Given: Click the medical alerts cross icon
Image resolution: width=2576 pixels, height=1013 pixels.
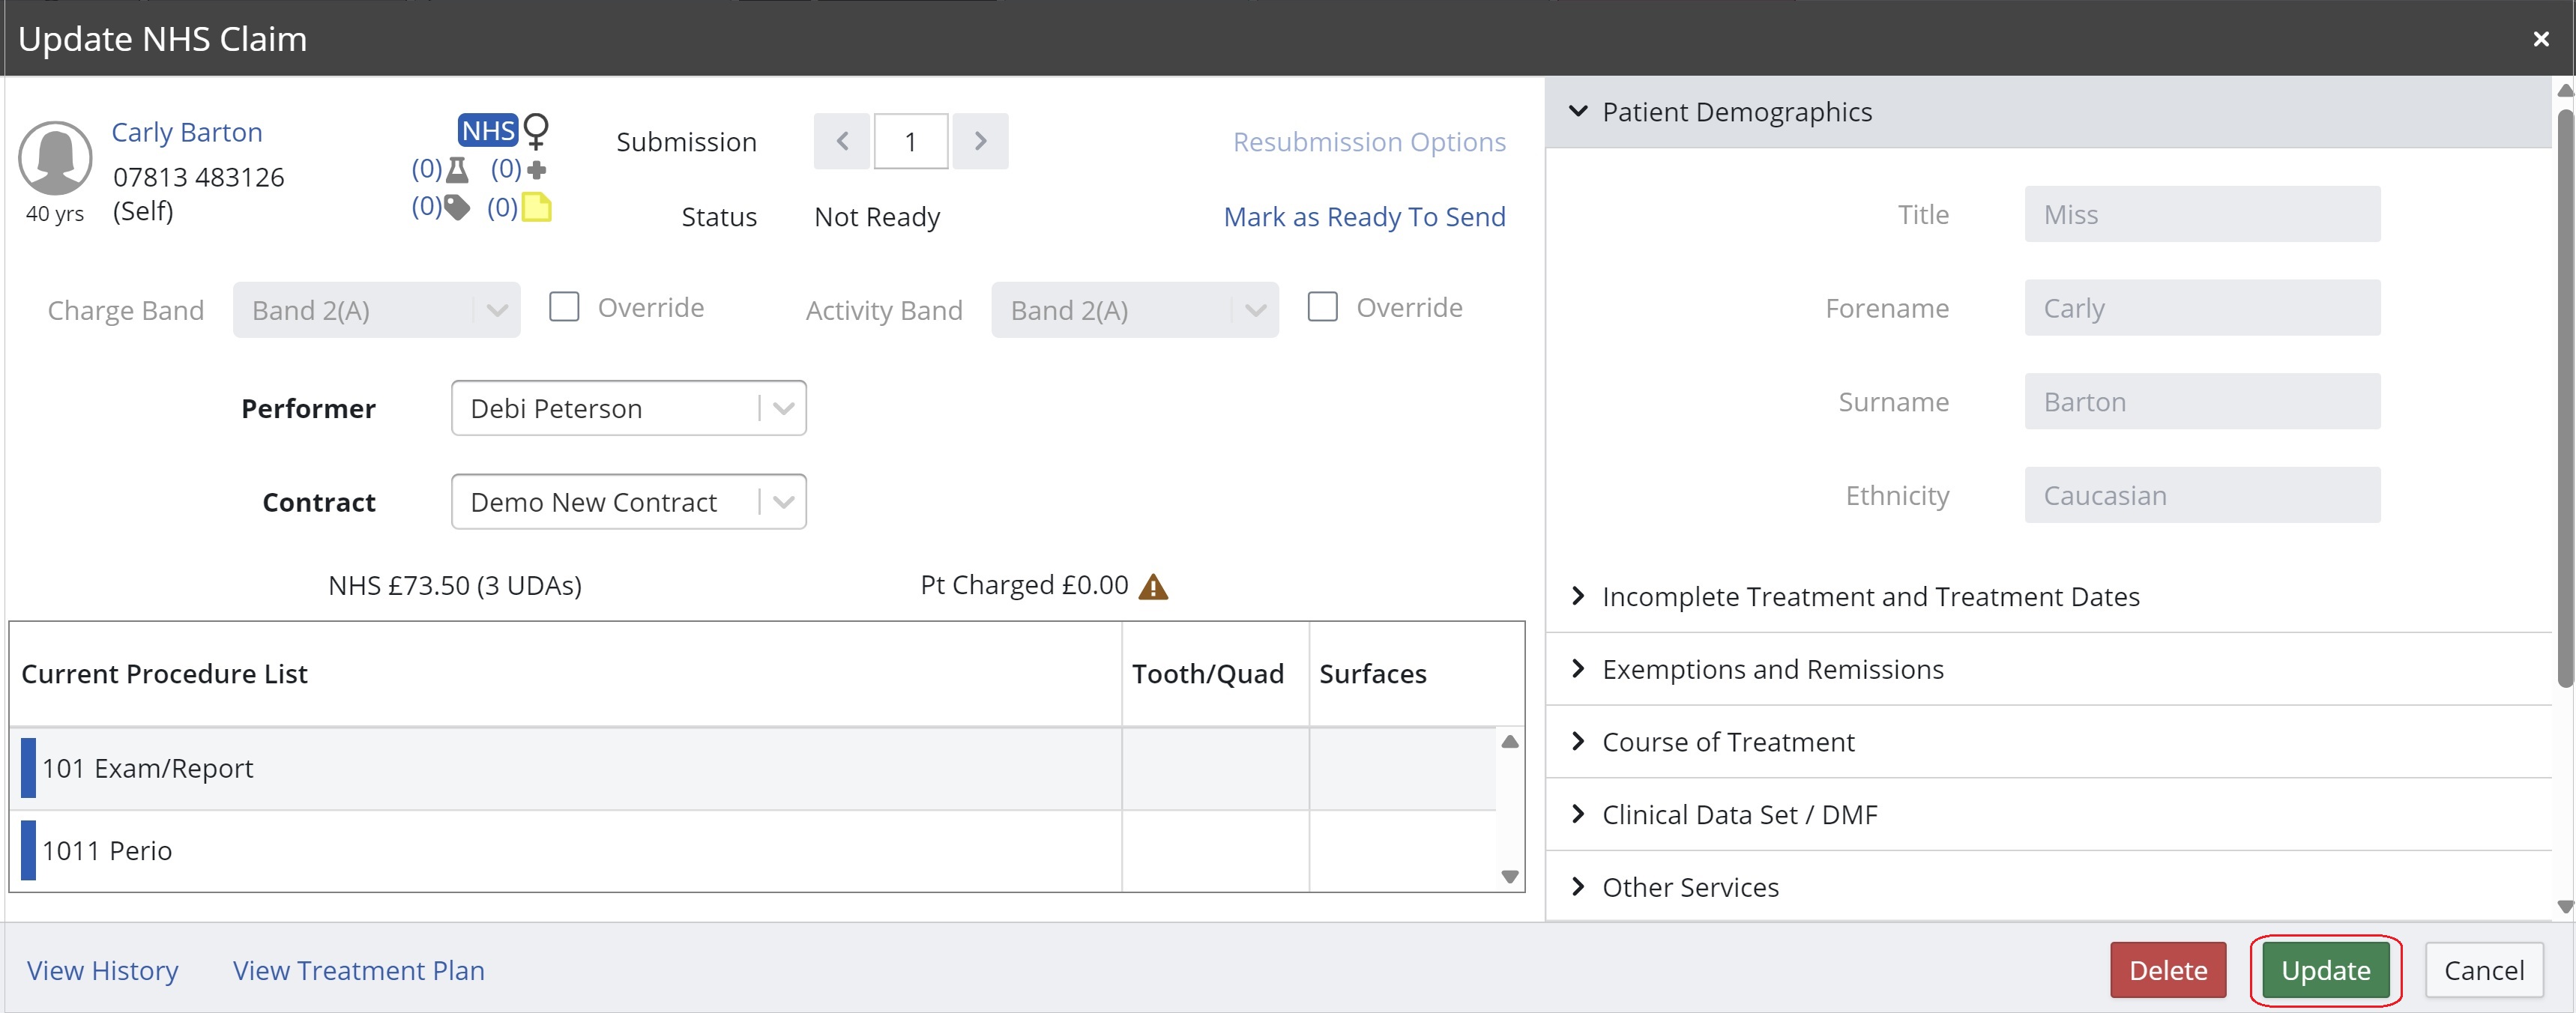Looking at the screenshot, I should 537,169.
